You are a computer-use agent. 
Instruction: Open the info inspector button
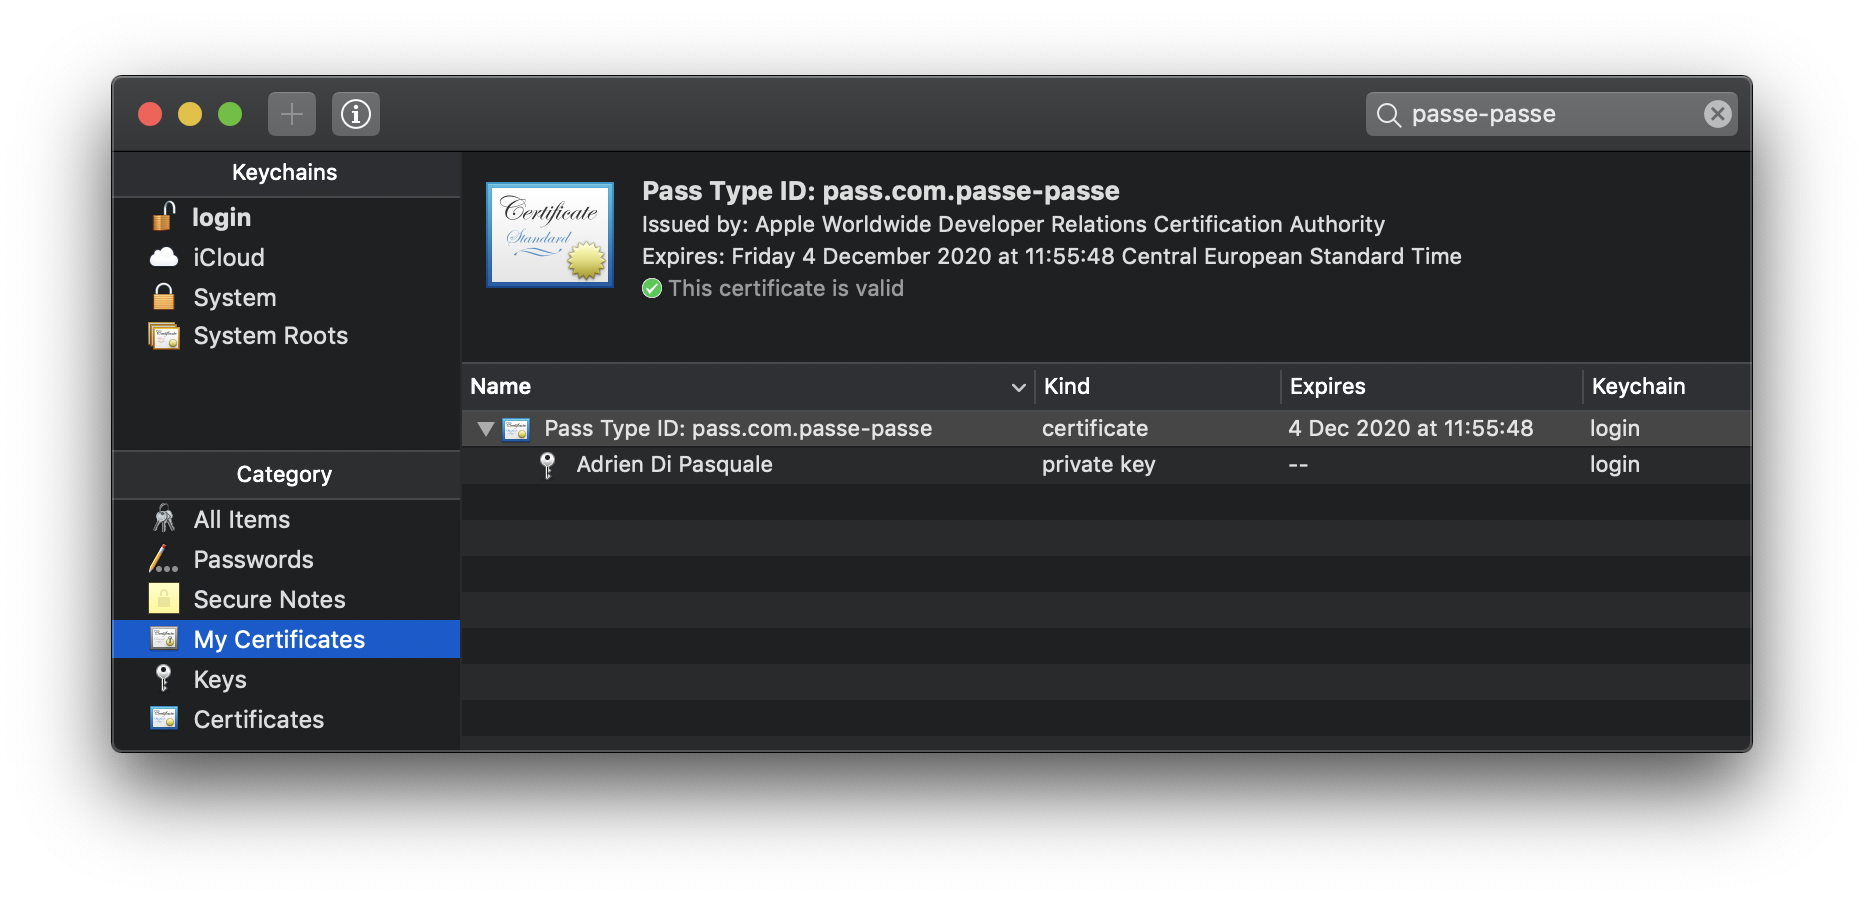[356, 114]
